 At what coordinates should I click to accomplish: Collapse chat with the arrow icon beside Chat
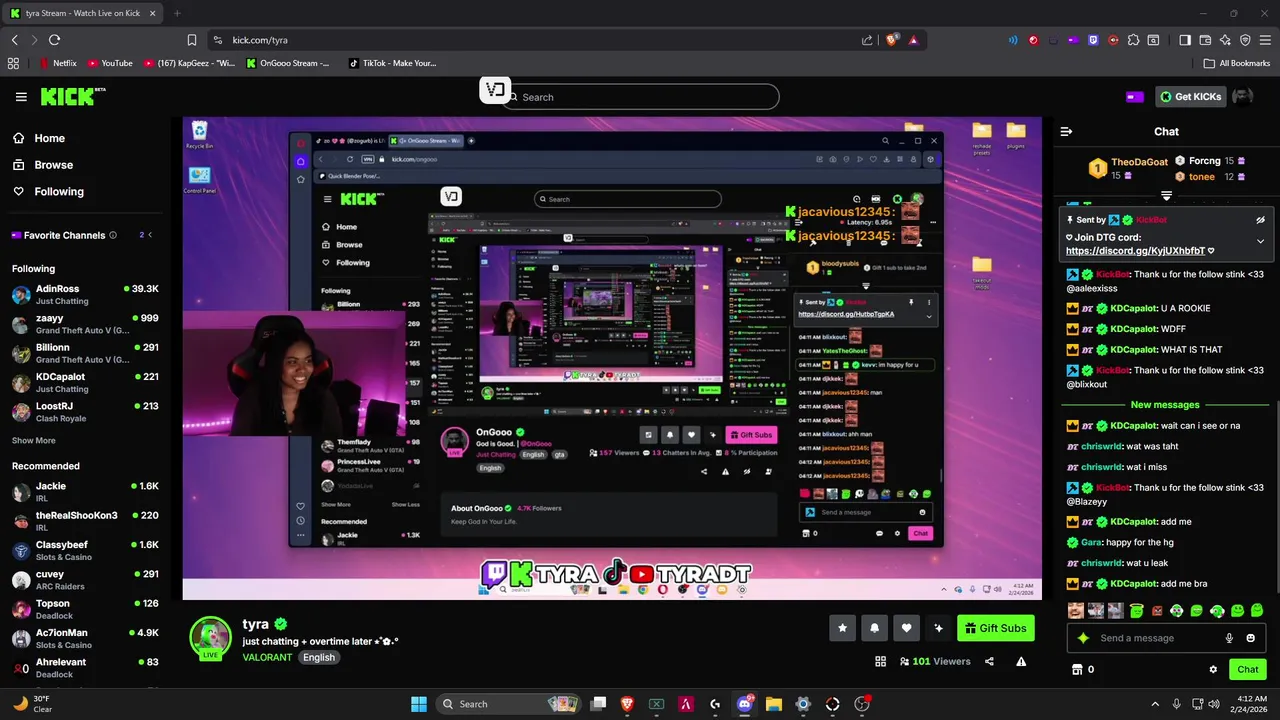pyautogui.click(x=1066, y=131)
